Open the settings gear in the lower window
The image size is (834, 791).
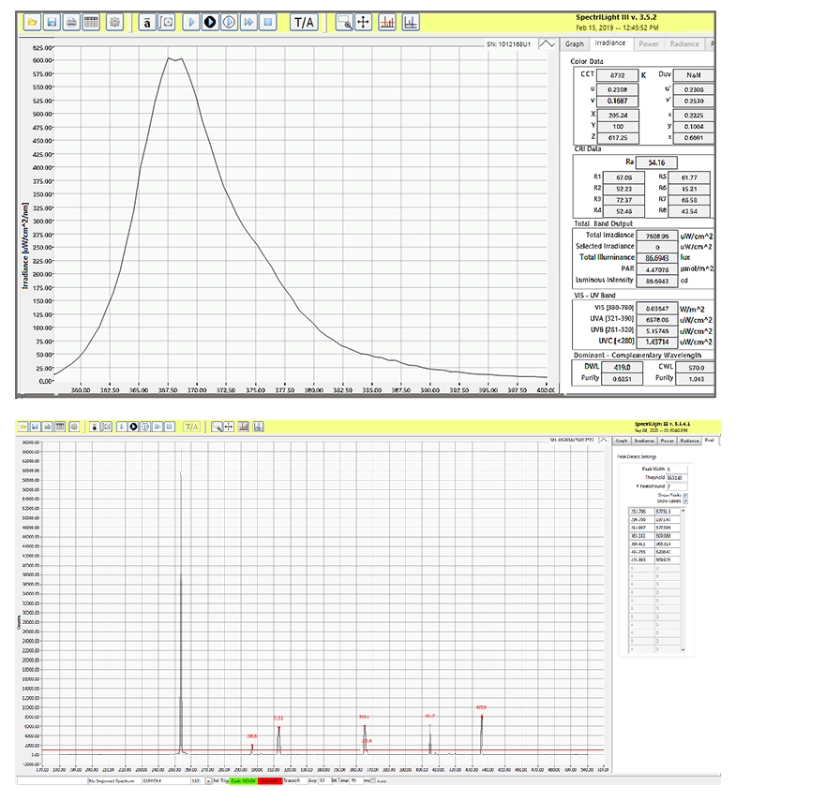point(74,427)
